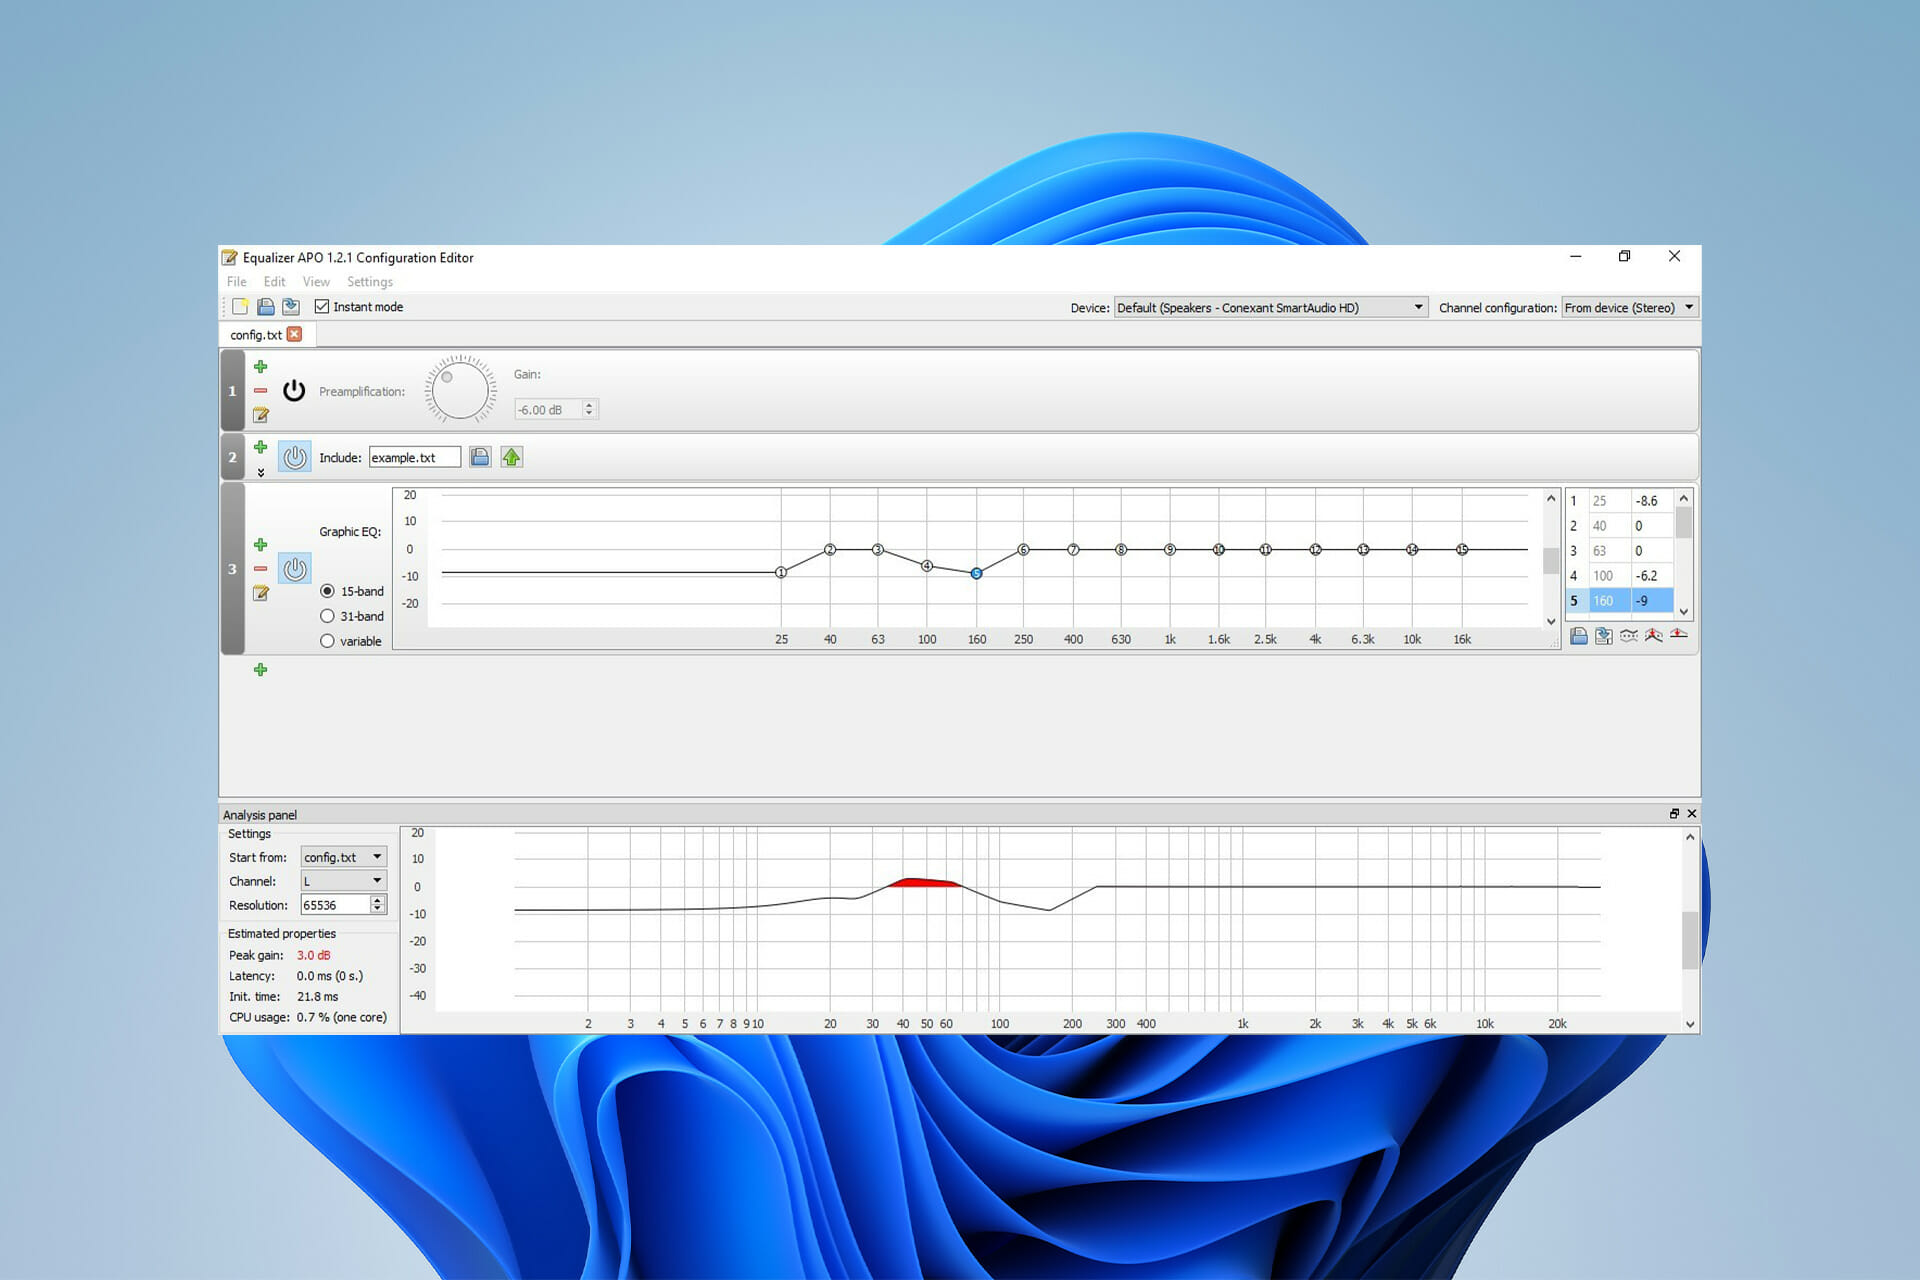Open the file browser for Include filter
Viewport: 1920px width, 1280px height.
click(x=480, y=457)
